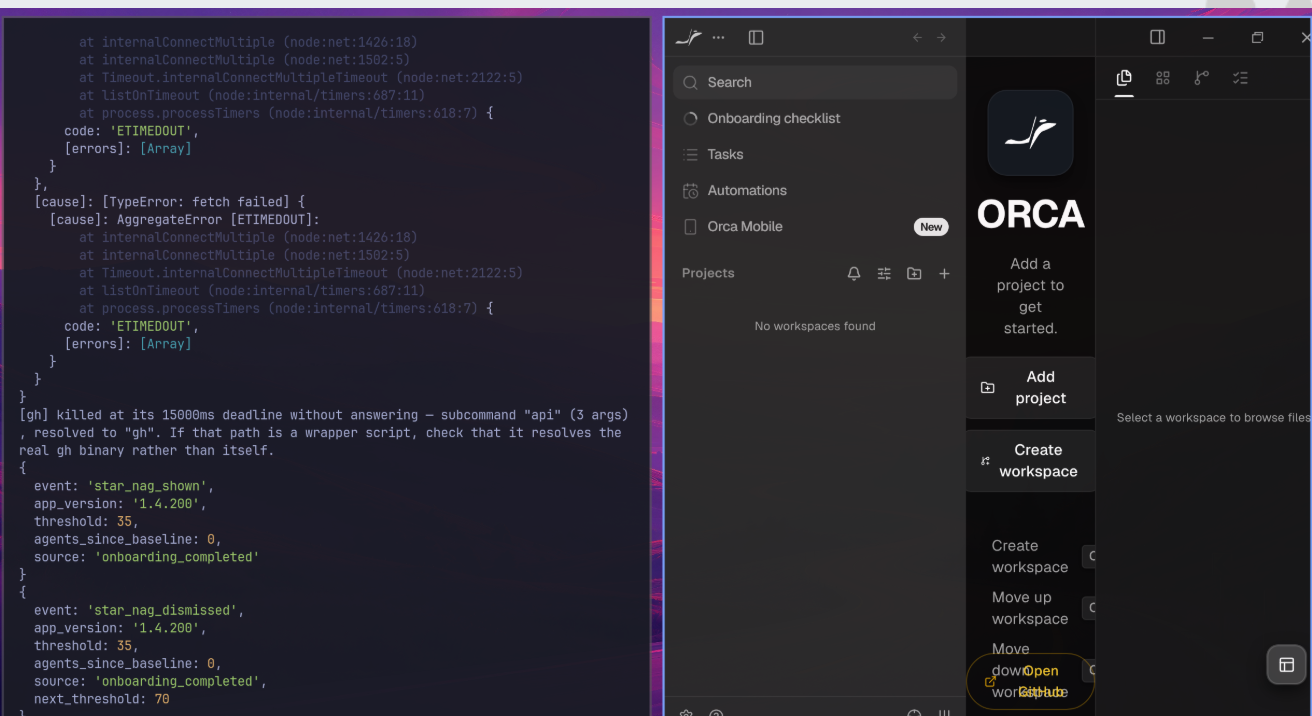Click the 'No workspaces found' text
The image size is (1312, 716).
815,326
